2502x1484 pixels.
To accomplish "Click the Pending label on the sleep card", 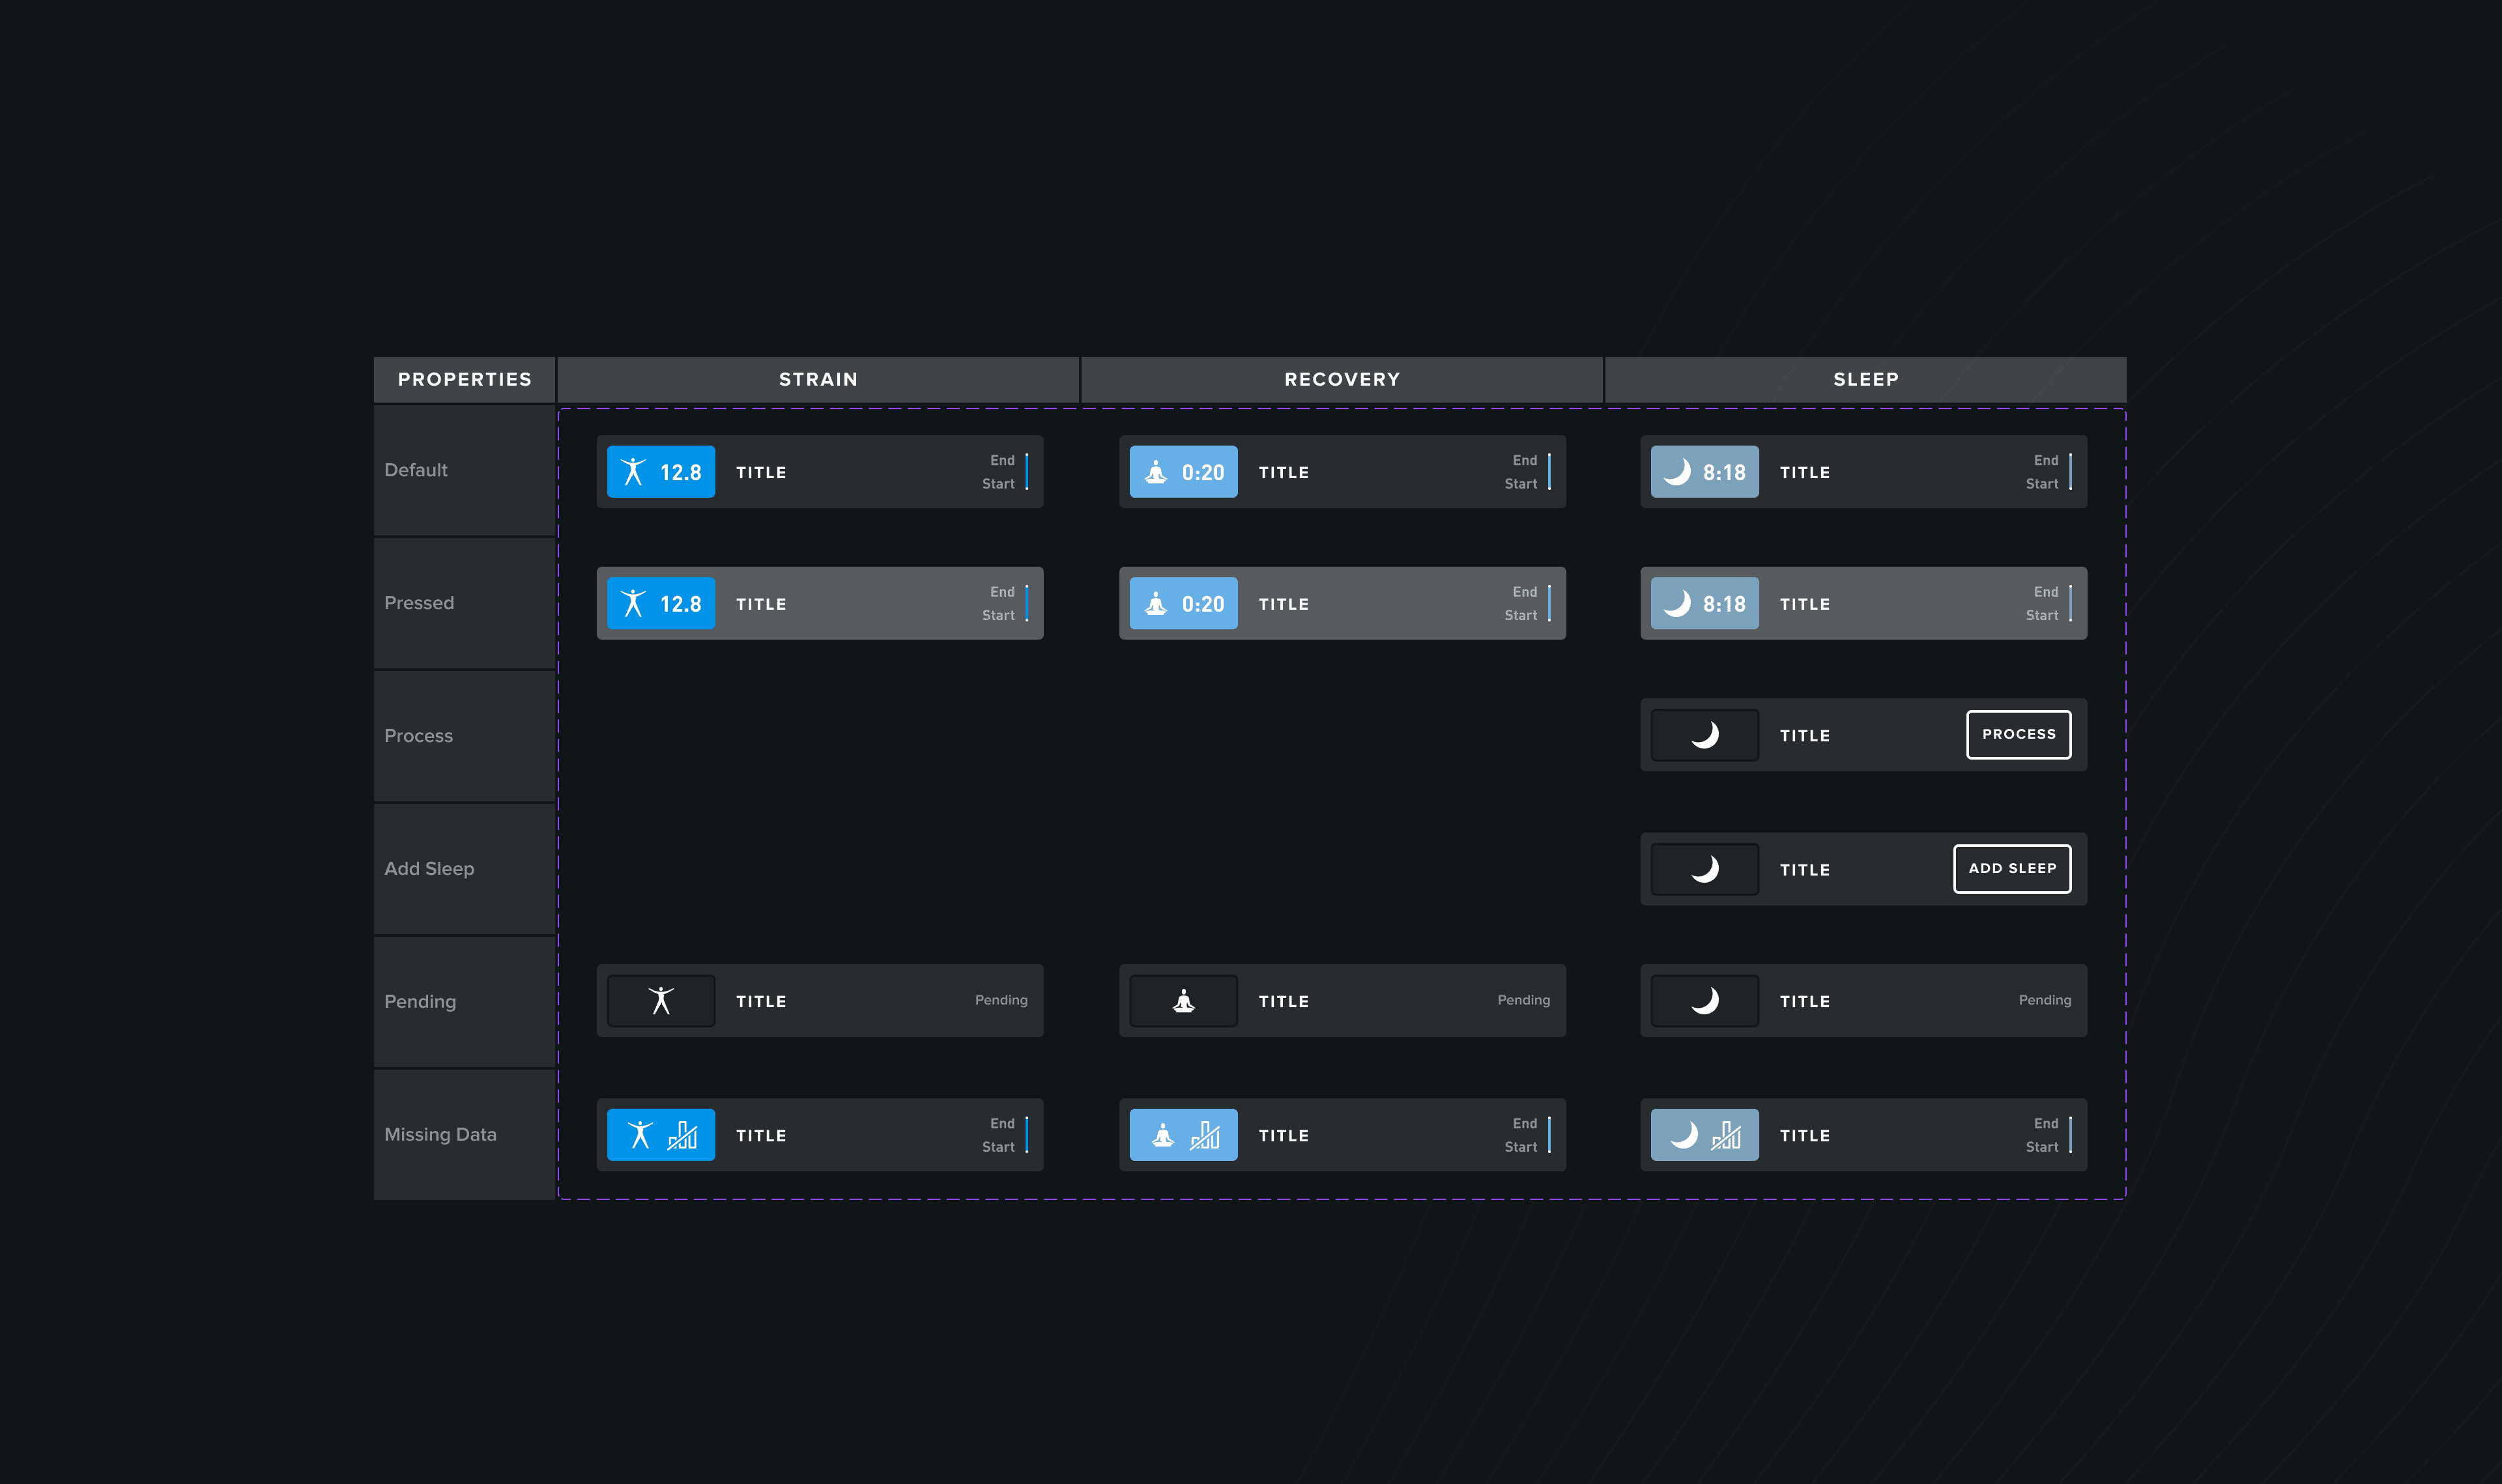I will point(2045,1000).
